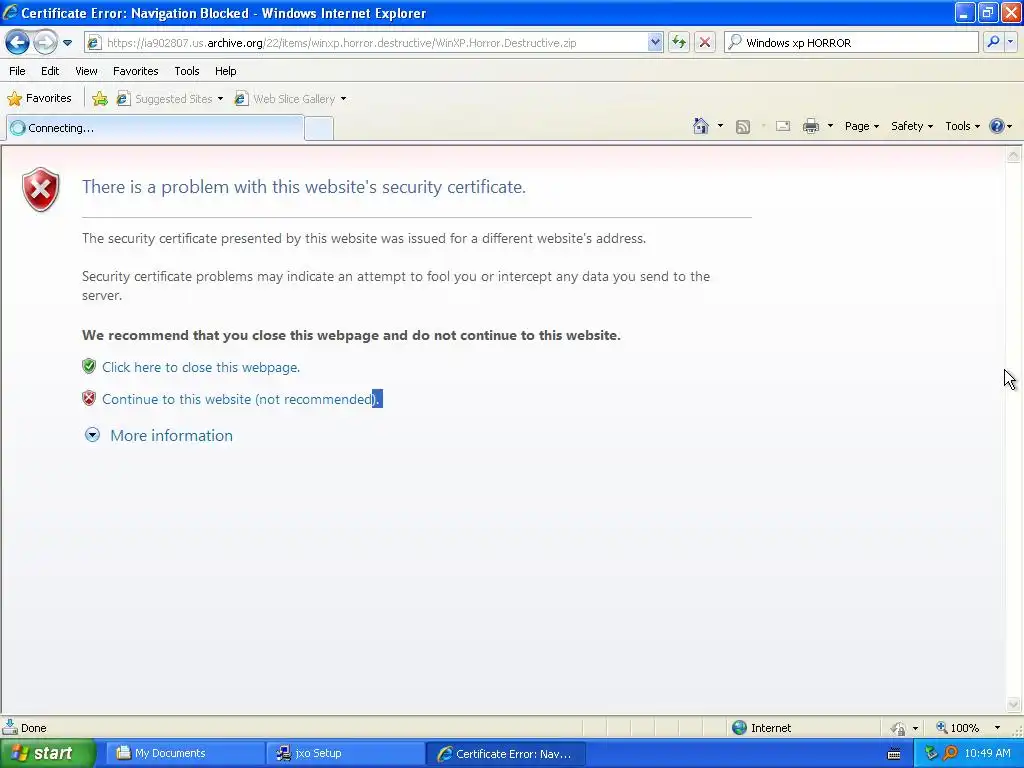Switch to jxo Setup taskbar window
This screenshot has height=768, width=1024.
pyautogui.click(x=345, y=754)
